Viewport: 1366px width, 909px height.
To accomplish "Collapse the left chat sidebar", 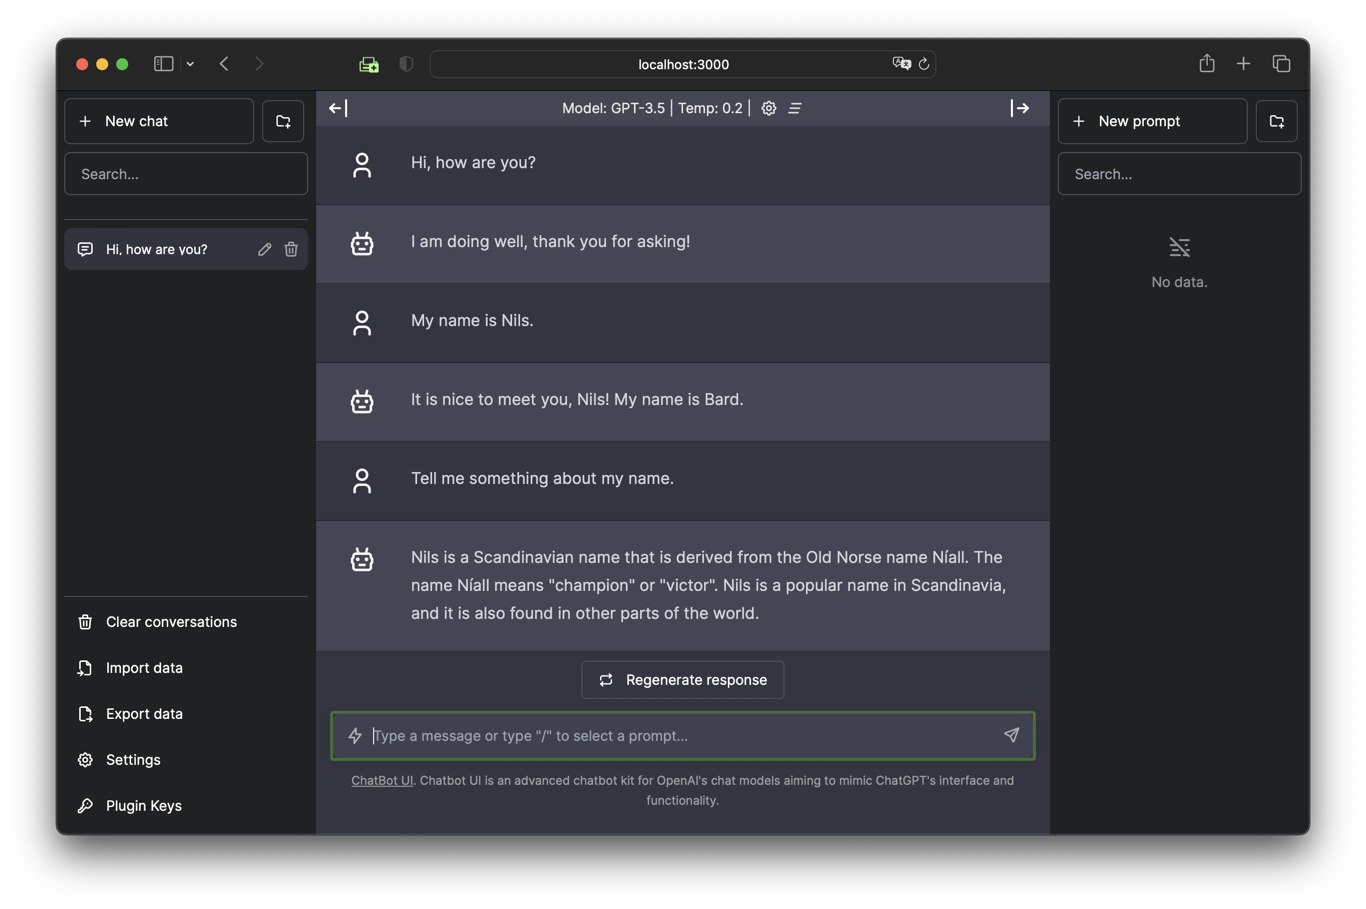I will click(x=338, y=108).
